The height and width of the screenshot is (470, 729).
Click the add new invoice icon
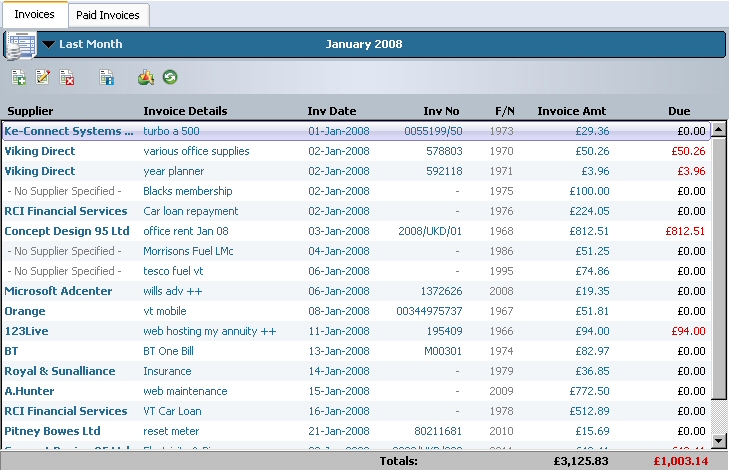click(x=19, y=77)
